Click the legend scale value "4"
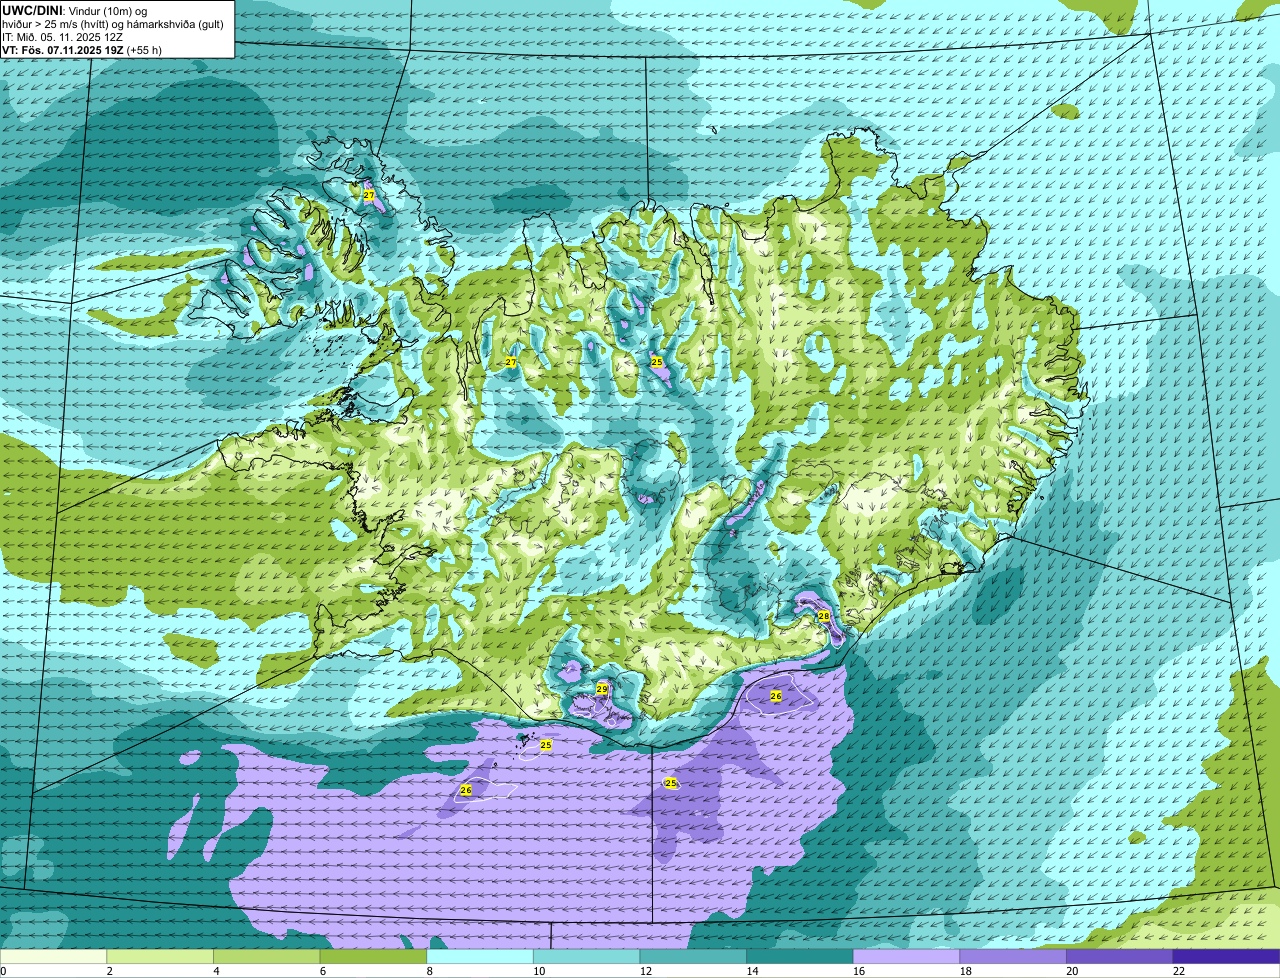This screenshot has height=978, width=1280. 217,971
